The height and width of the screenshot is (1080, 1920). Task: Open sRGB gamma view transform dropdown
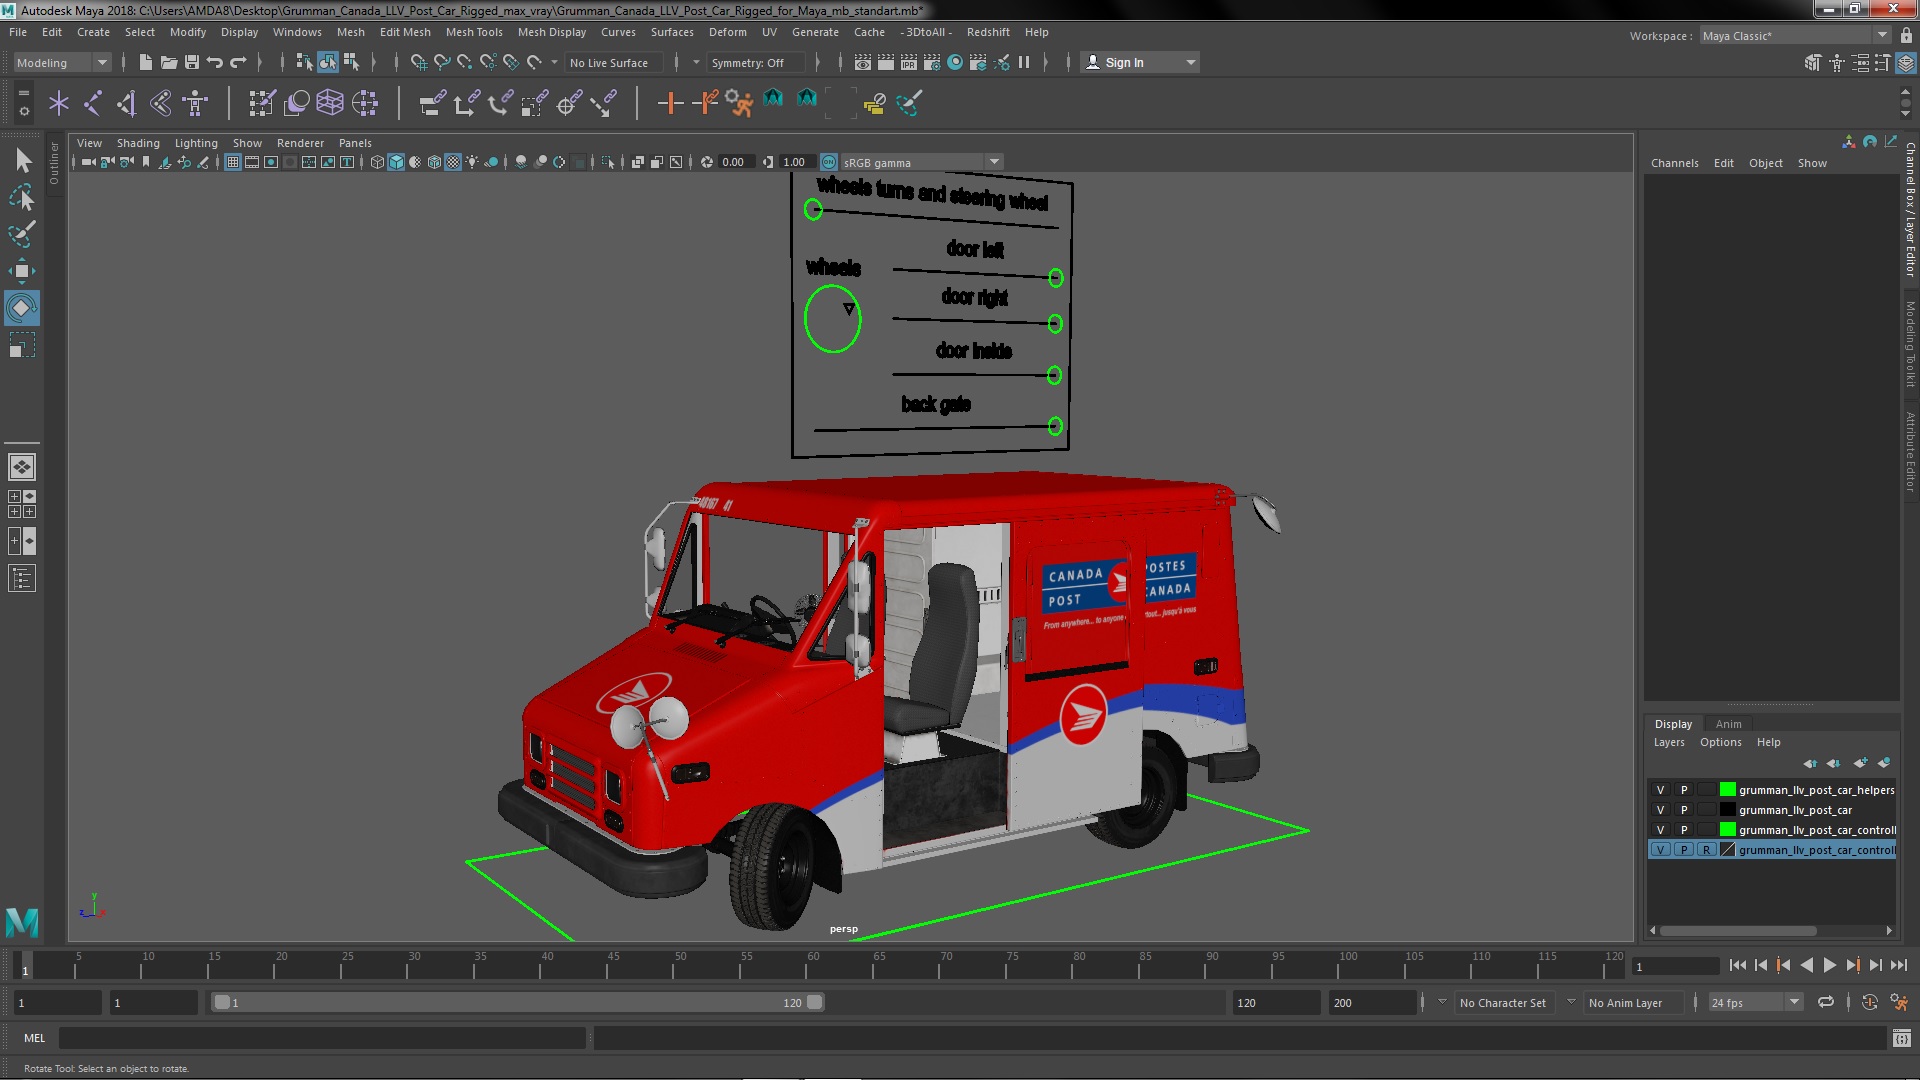pyautogui.click(x=922, y=162)
